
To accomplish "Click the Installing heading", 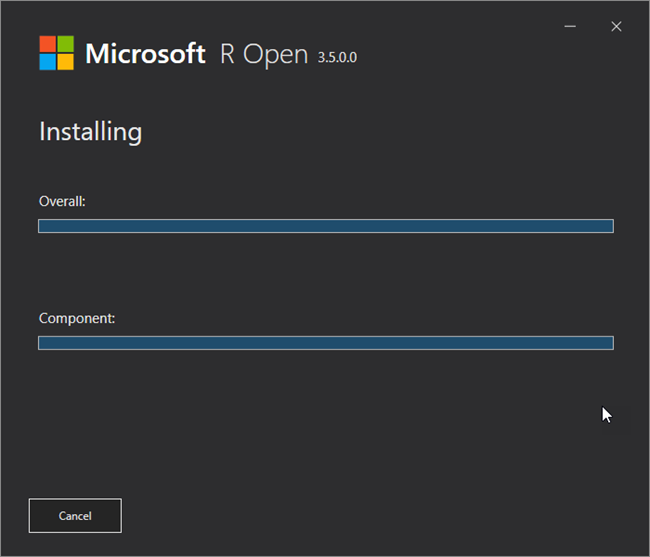I will coord(90,131).
